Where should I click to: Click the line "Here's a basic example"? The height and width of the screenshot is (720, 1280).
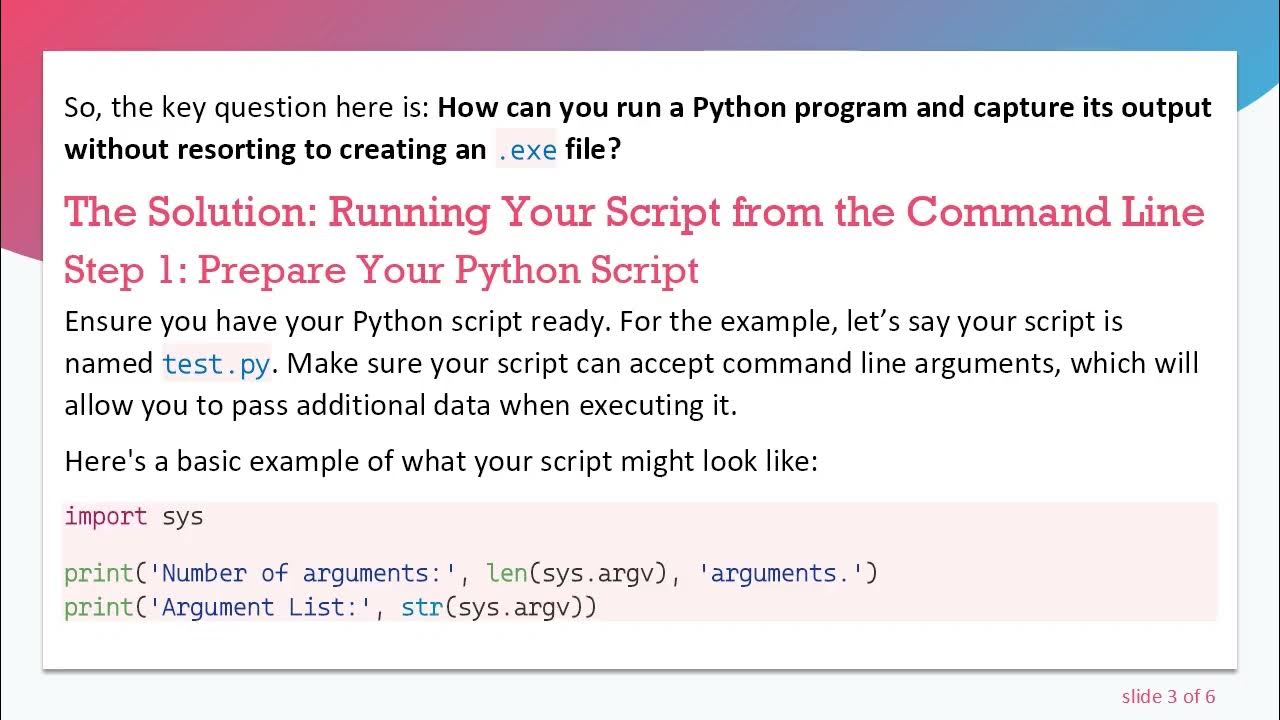pos(441,461)
